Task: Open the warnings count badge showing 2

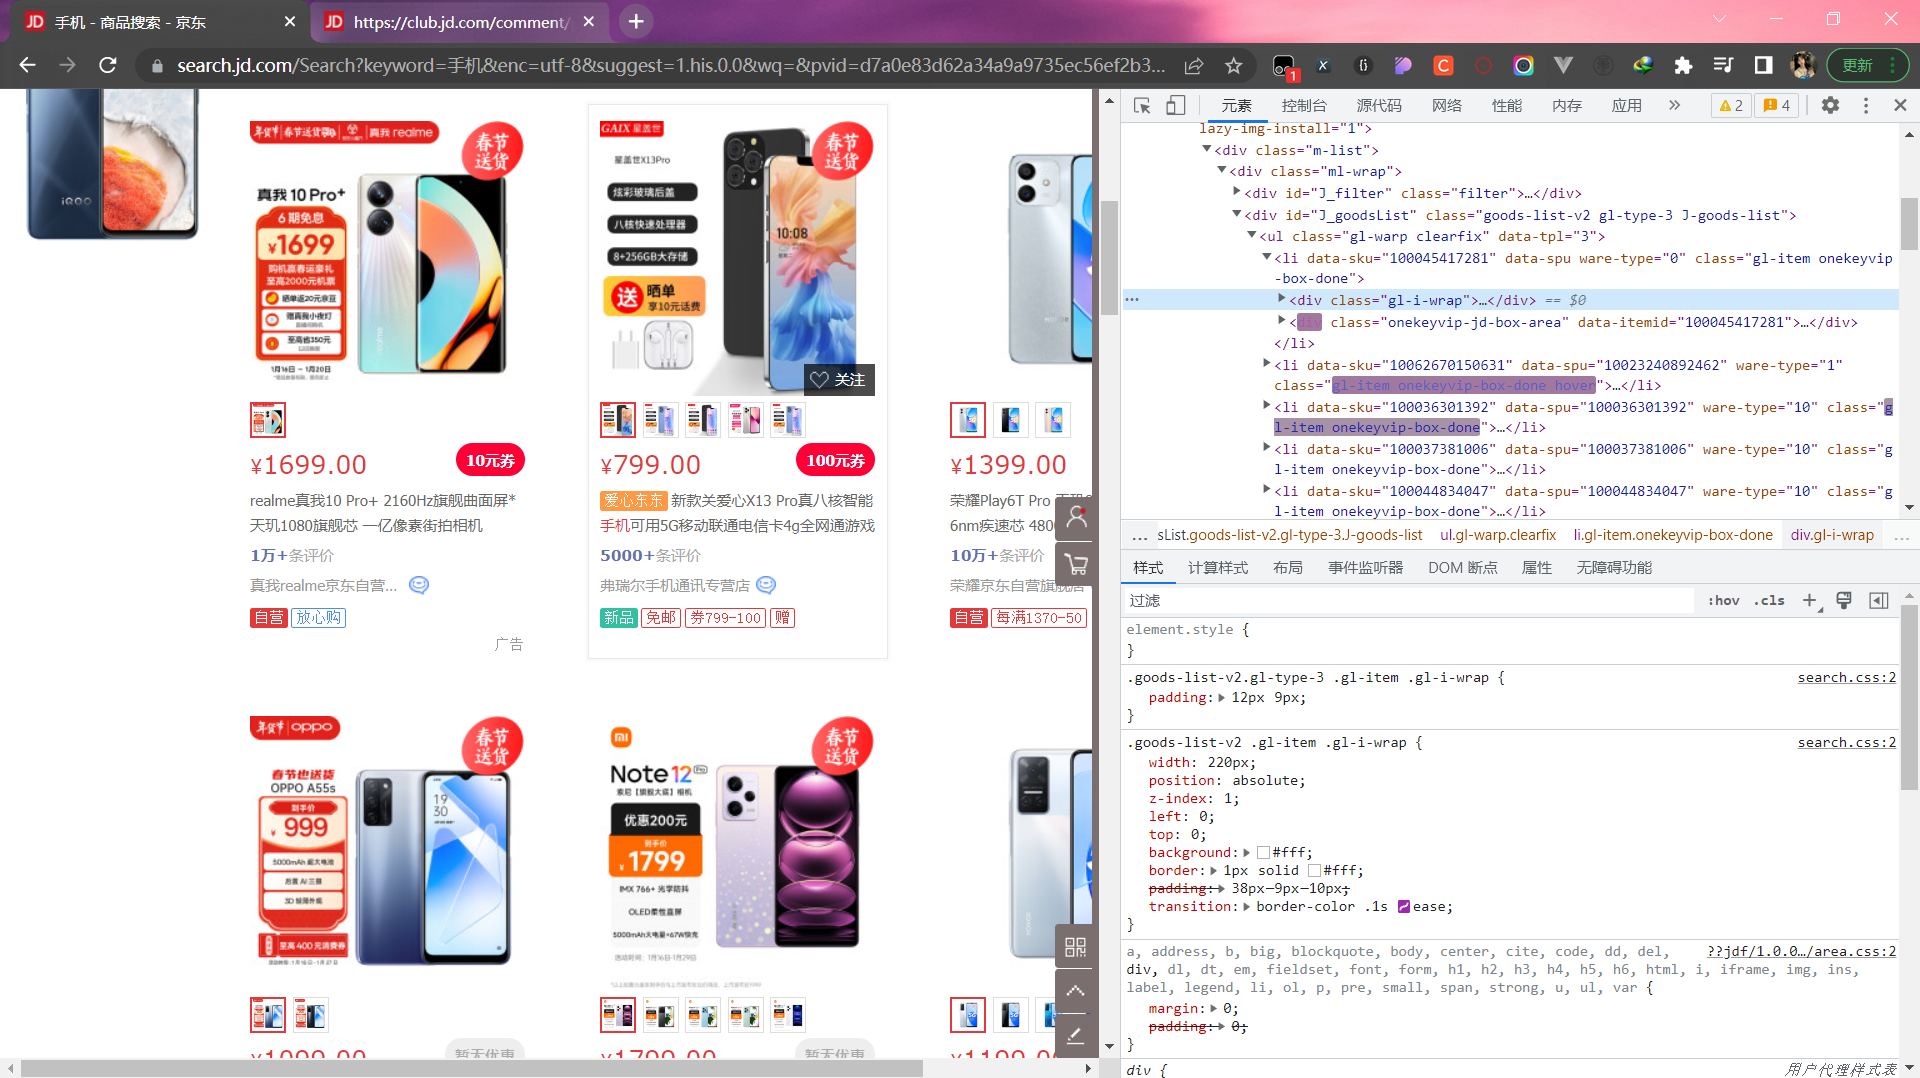Action: pyautogui.click(x=1731, y=105)
